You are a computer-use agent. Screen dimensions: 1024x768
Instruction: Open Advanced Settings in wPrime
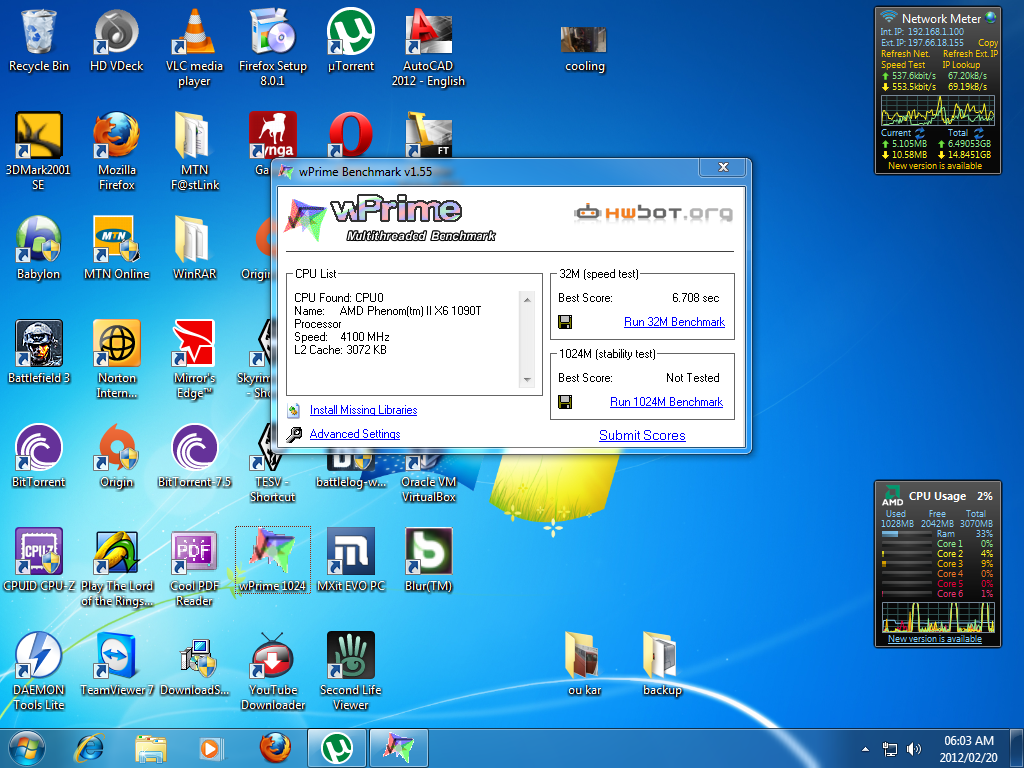(355, 434)
